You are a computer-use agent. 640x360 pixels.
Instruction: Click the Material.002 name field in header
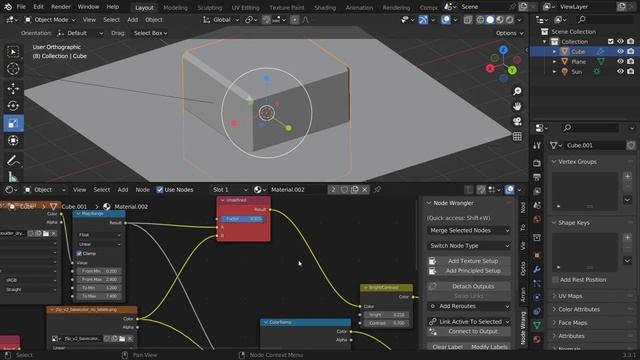(299, 189)
